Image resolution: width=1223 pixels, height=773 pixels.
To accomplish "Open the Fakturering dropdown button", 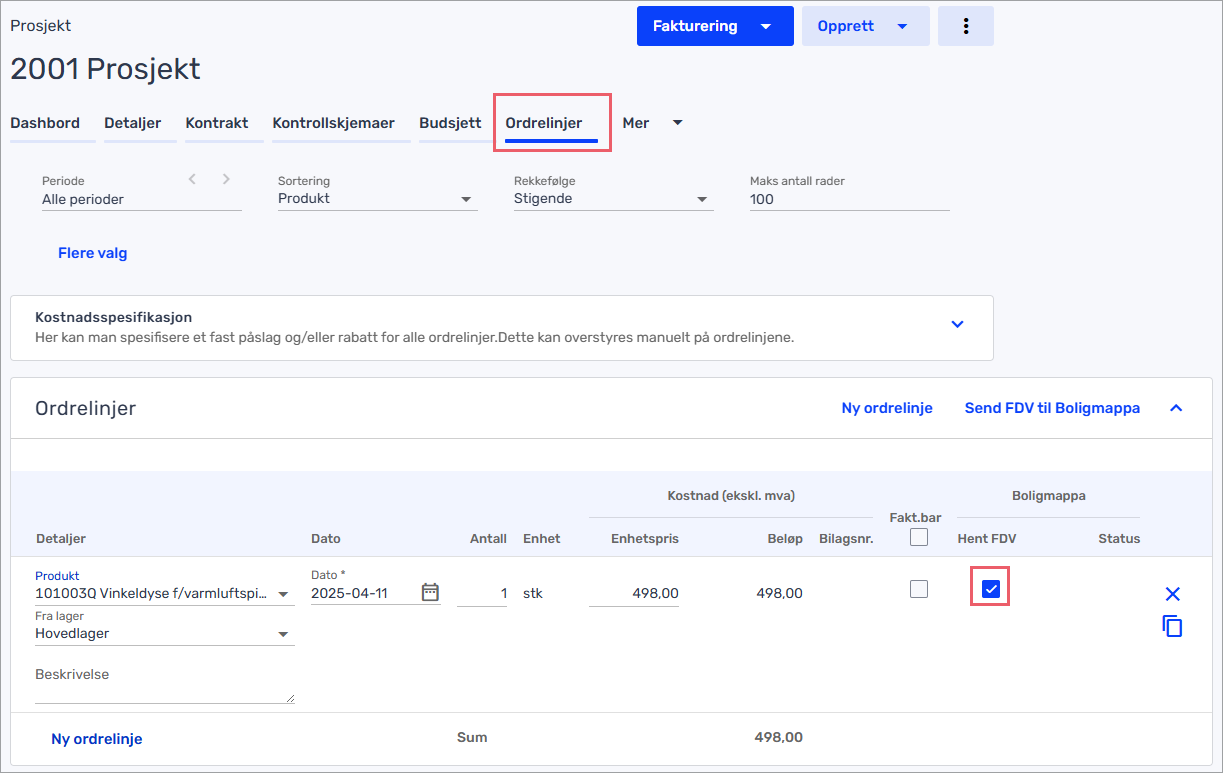I will click(x=715, y=26).
